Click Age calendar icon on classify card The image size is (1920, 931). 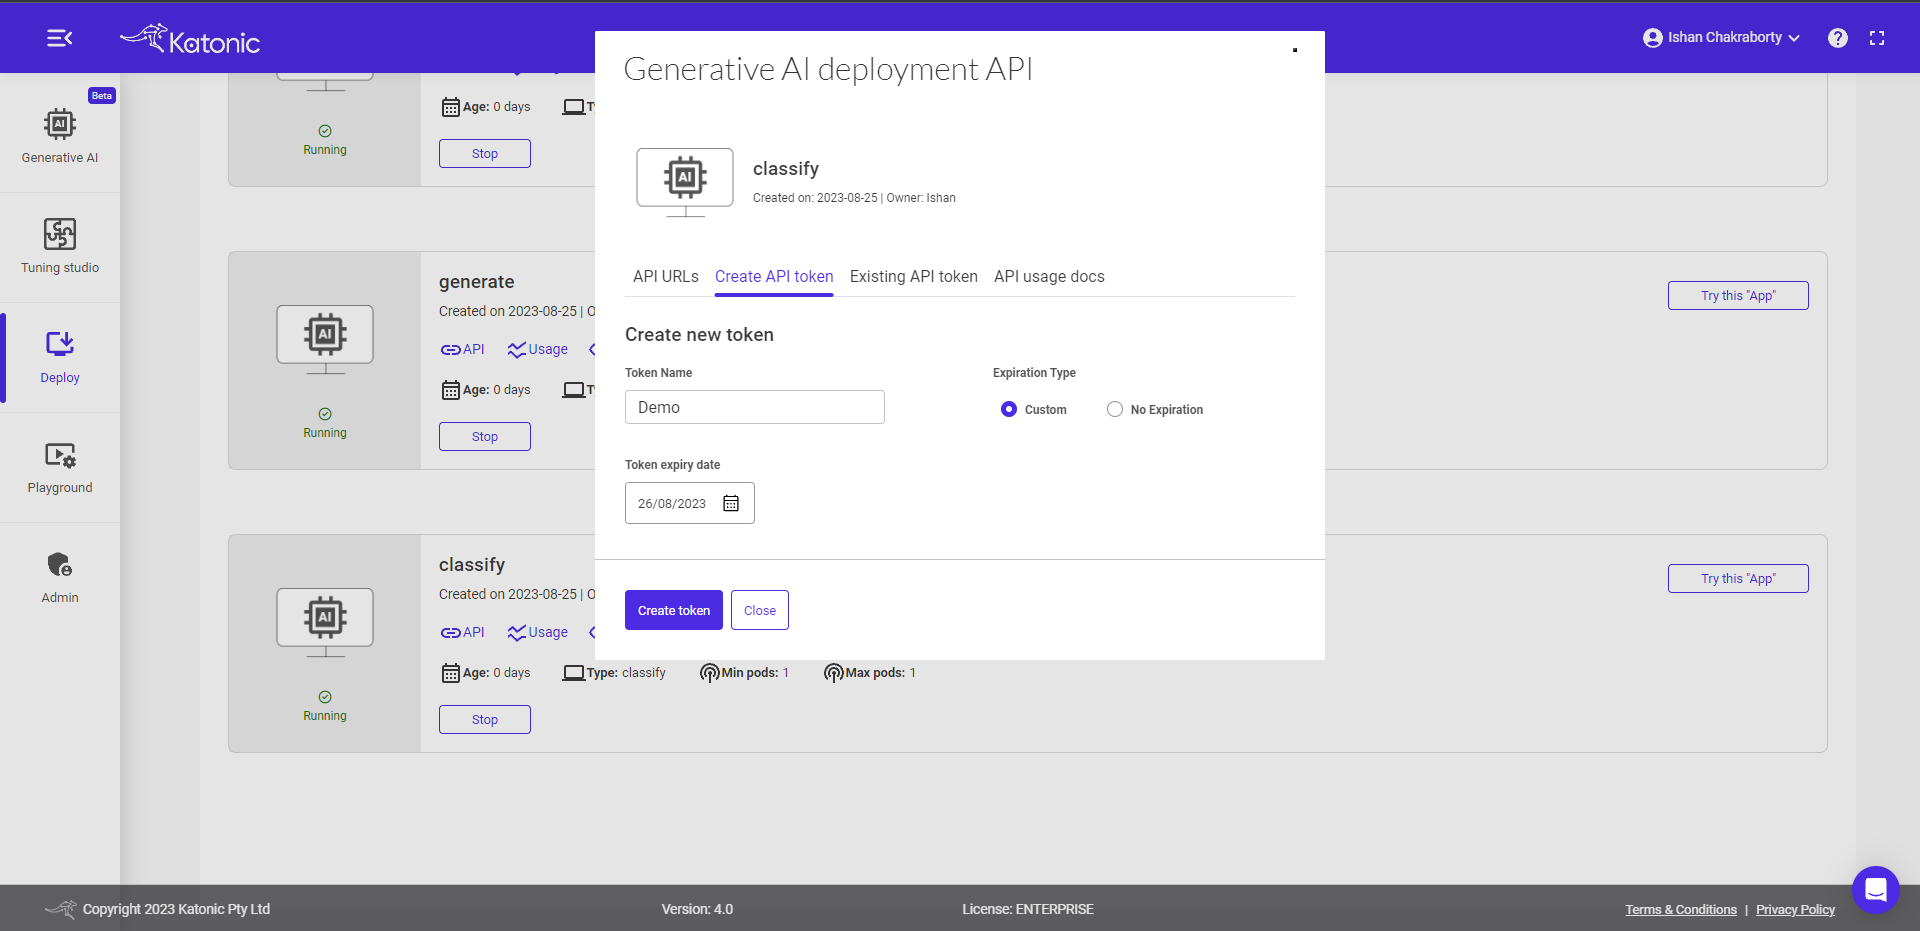click(451, 673)
